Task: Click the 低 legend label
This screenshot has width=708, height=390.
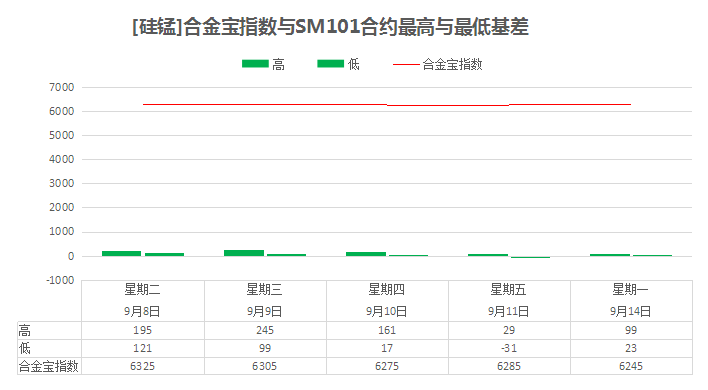Action: pyautogui.click(x=354, y=65)
